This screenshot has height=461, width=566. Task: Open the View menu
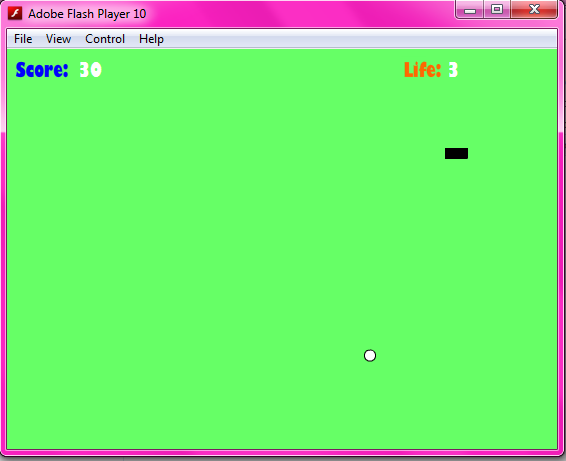coord(58,39)
